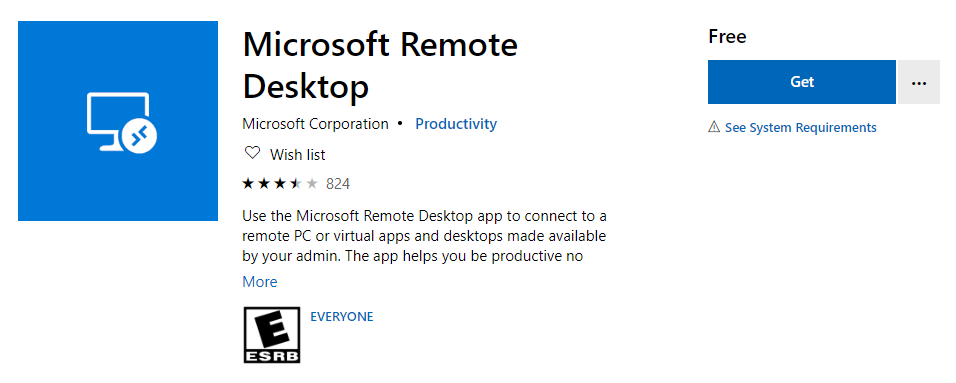Select the Wish list label
956x383 pixels.
298,155
